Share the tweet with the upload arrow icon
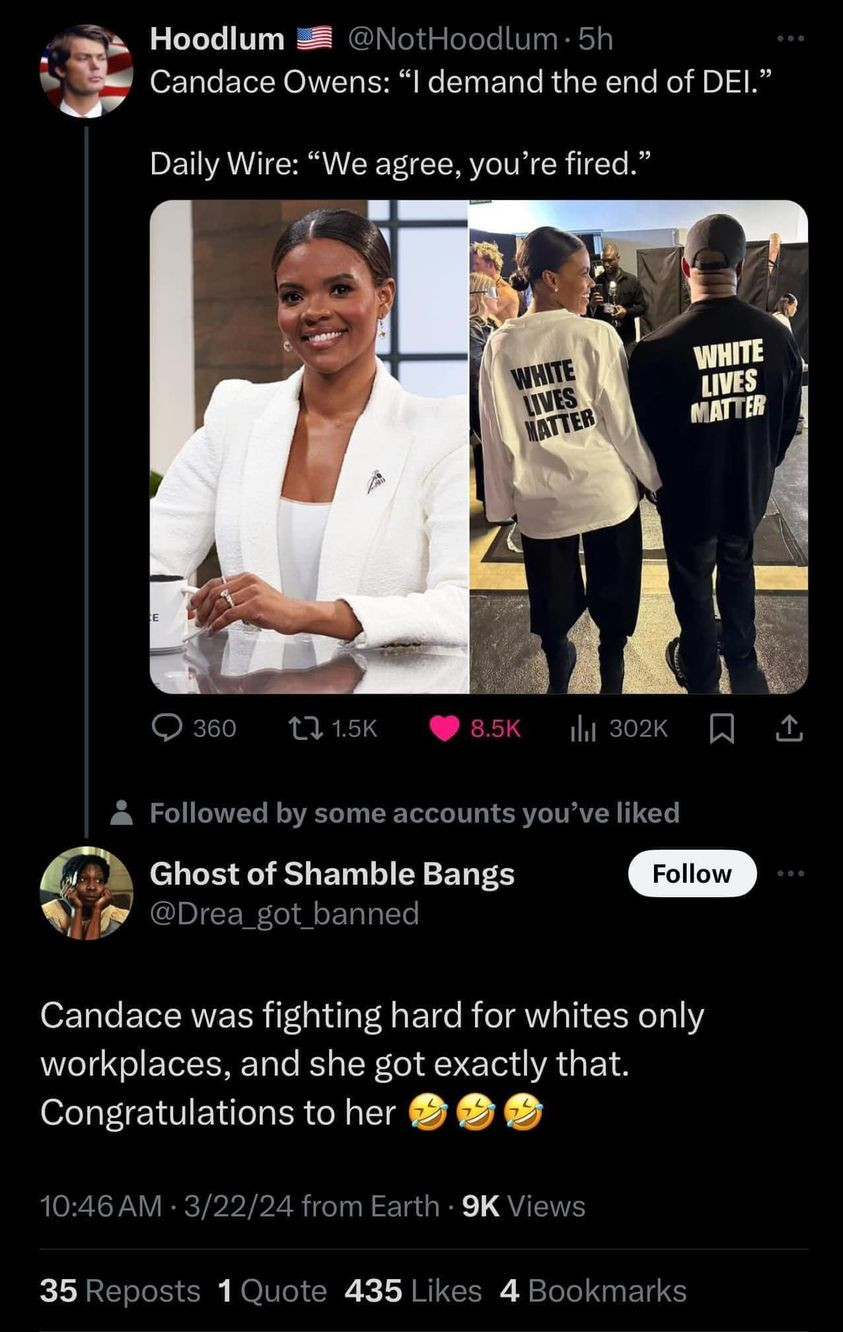 pos(789,730)
